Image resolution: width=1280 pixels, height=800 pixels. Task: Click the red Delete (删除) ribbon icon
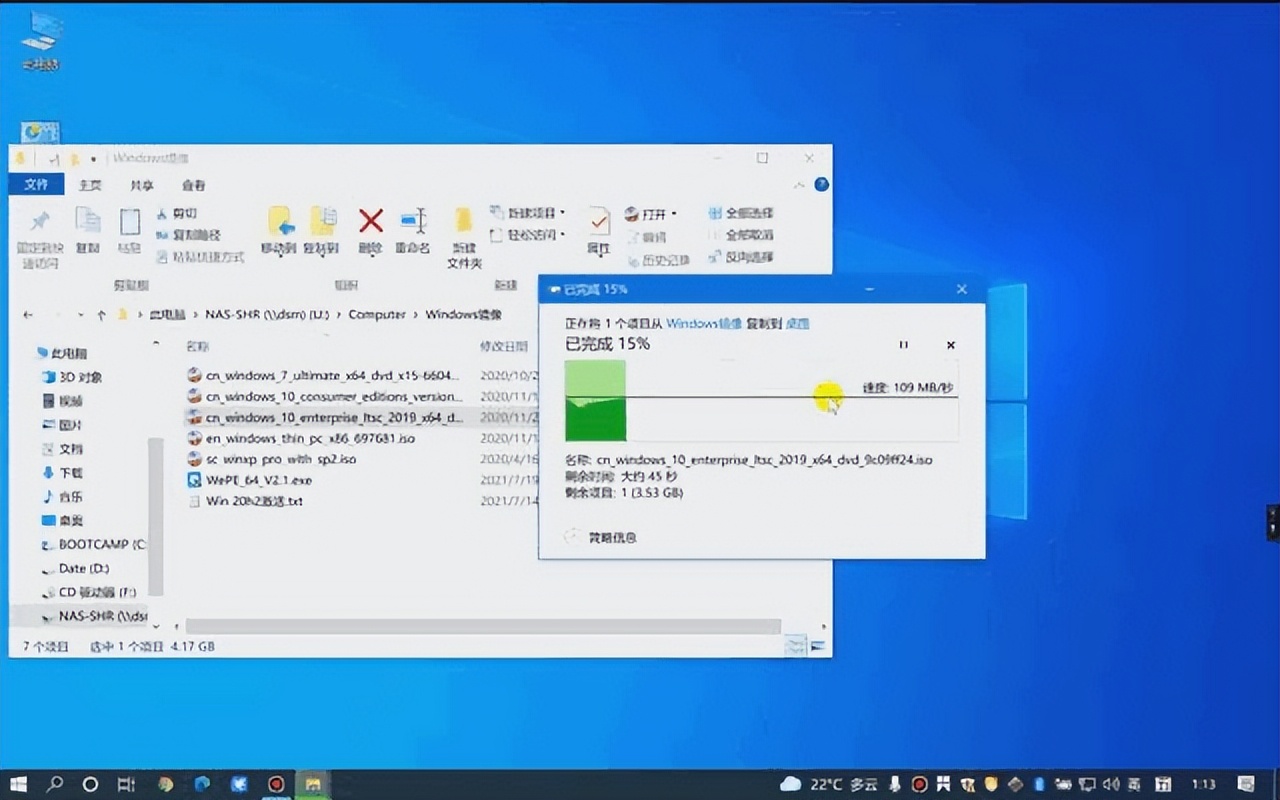tap(371, 222)
